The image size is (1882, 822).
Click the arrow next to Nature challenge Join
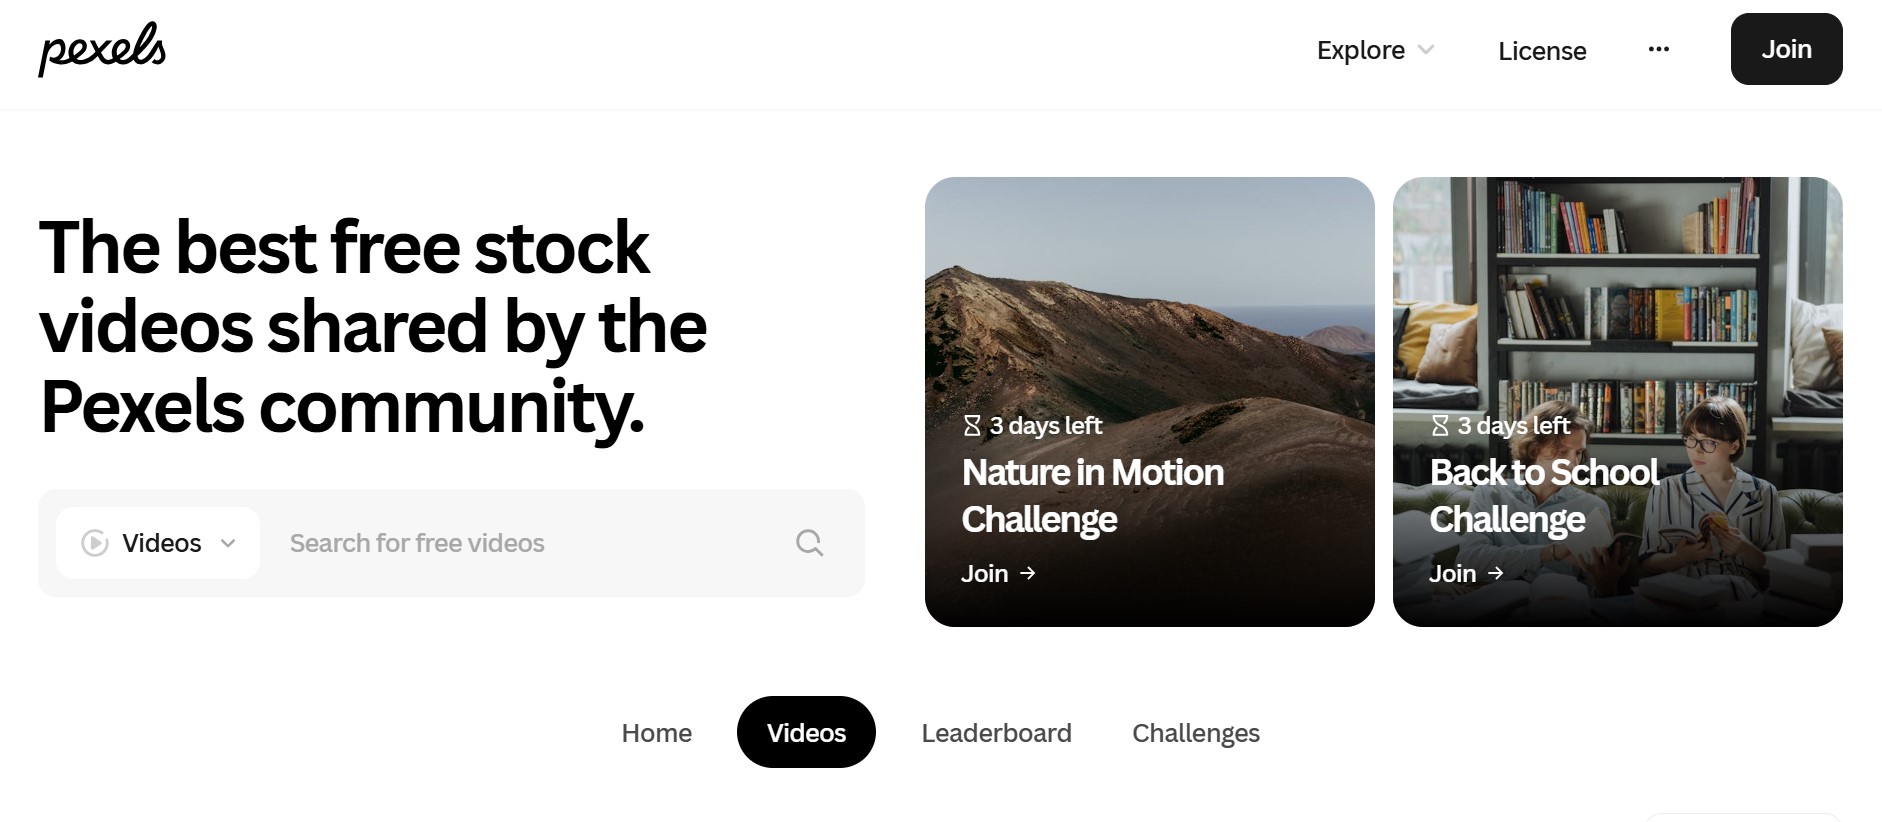(x=1027, y=573)
